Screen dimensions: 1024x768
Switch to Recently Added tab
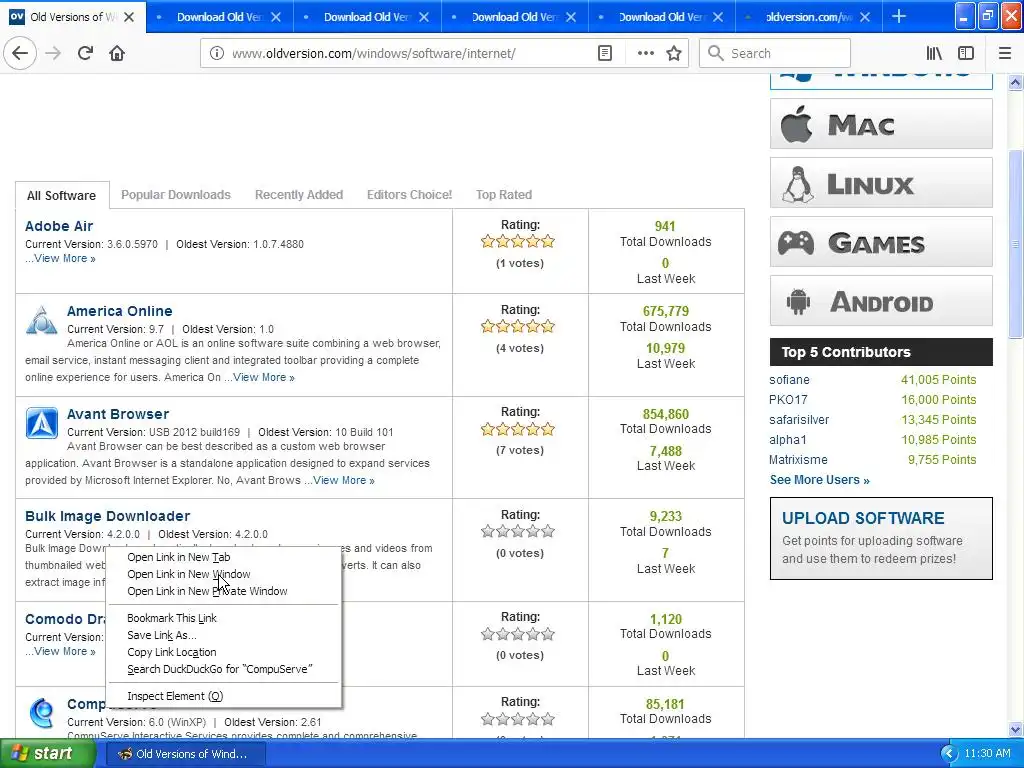[298, 195]
